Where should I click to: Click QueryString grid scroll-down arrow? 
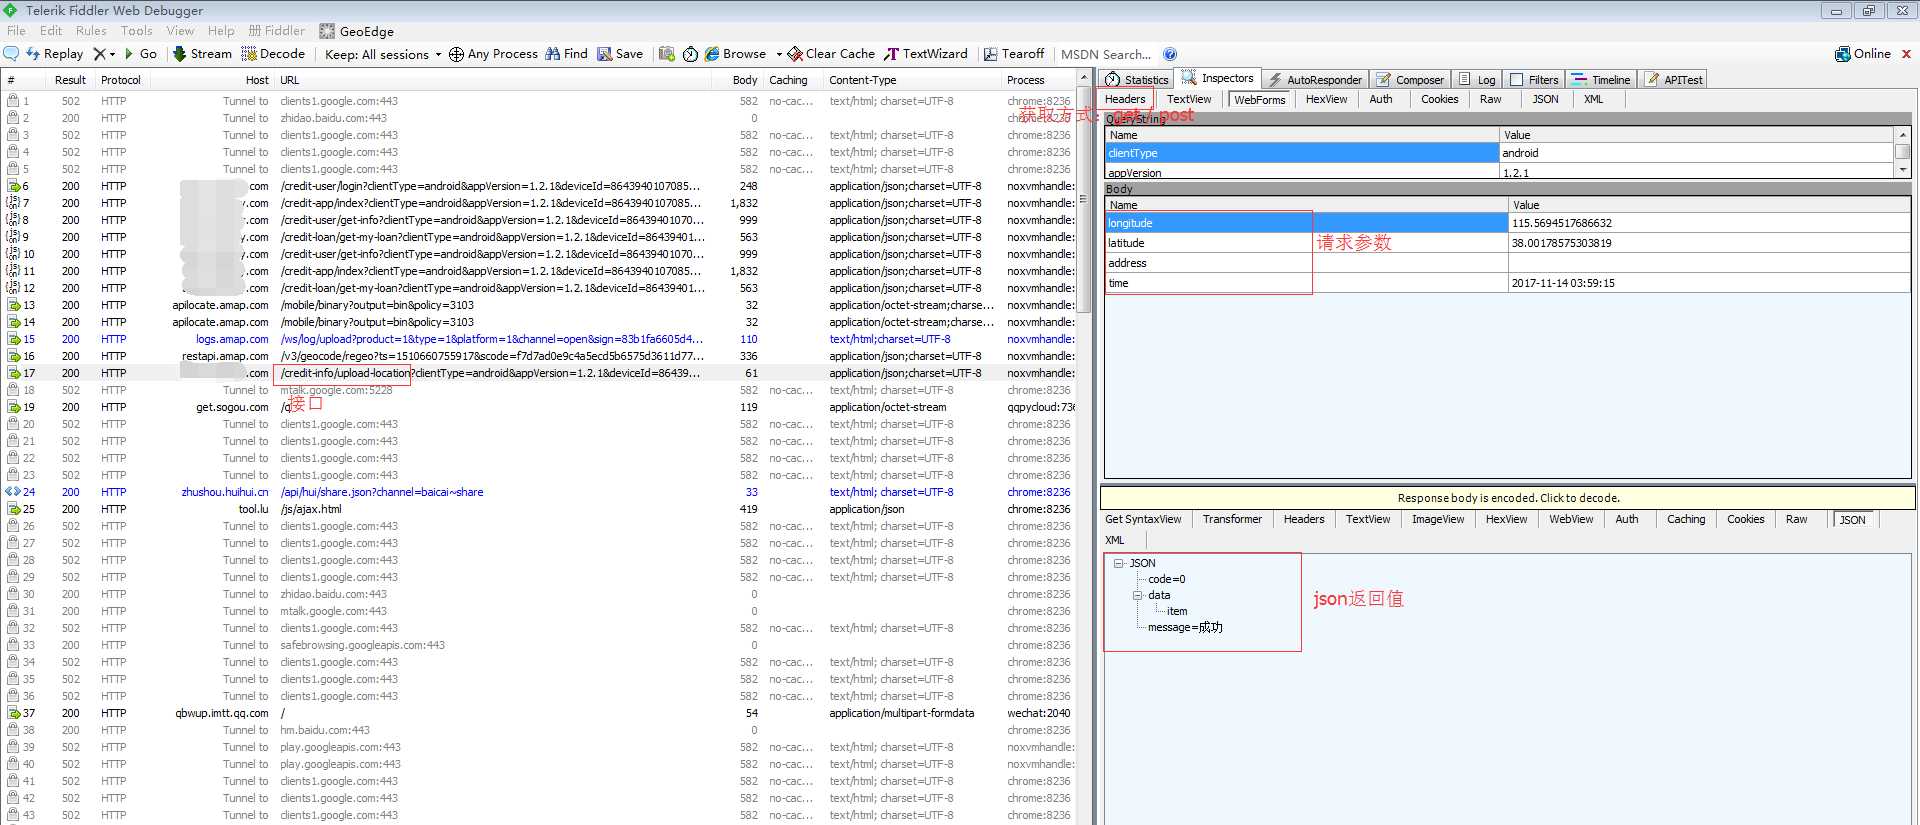(x=1902, y=170)
